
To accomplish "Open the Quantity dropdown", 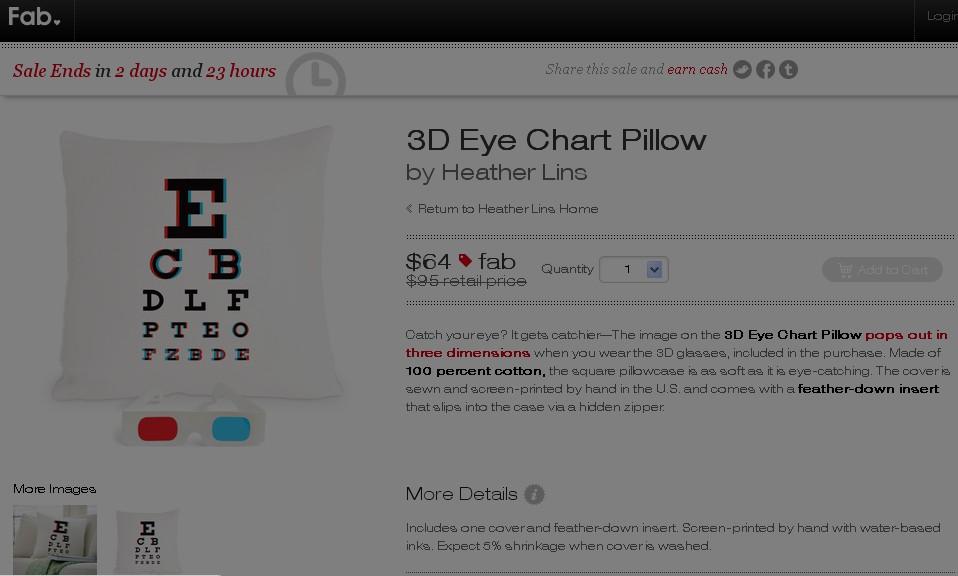I will pyautogui.click(x=634, y=269).
